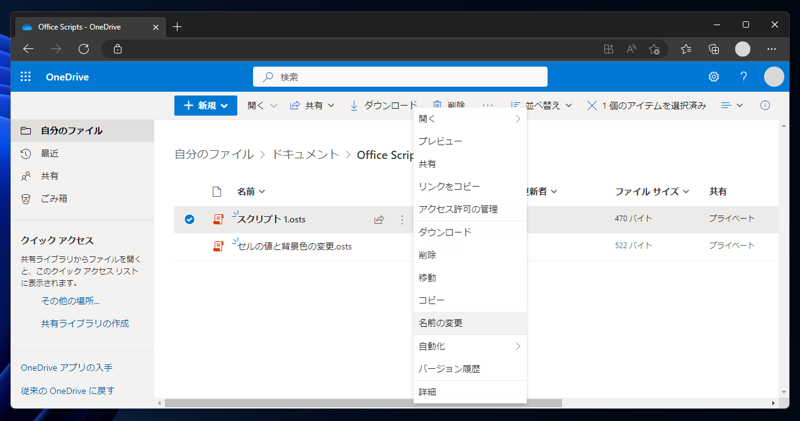Click ダウンロード in the toolbar
Viewport: 800px width, 421px height.
[x=383, y=106]
